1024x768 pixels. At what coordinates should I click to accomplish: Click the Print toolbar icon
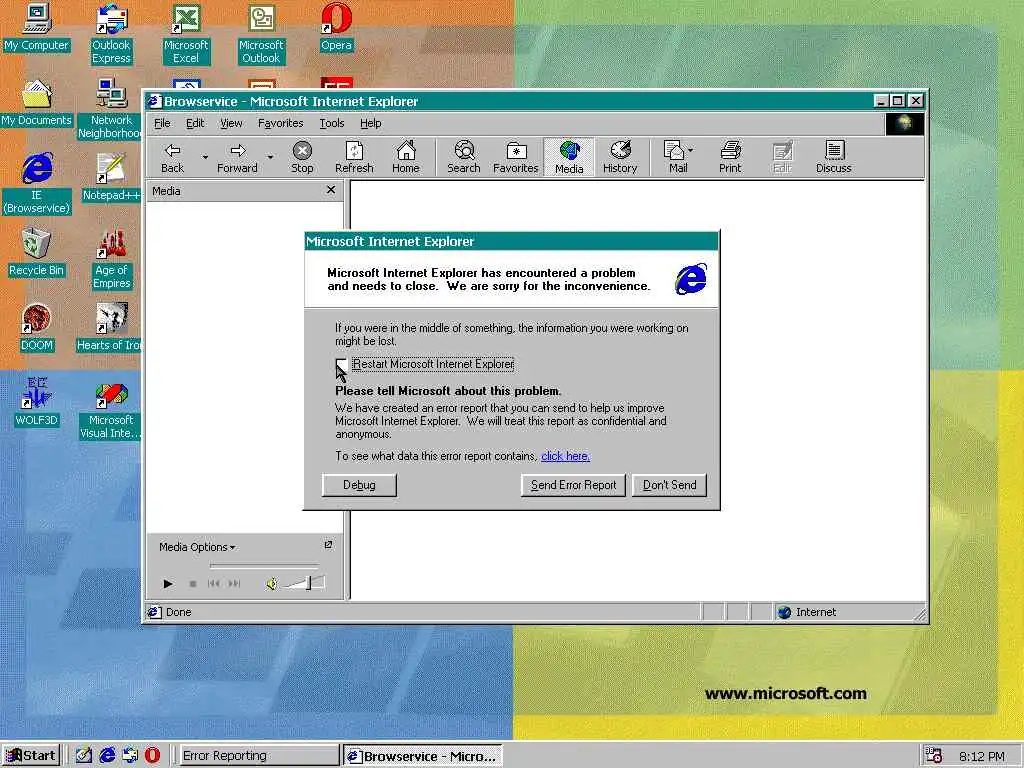click(x=730, y=157)
